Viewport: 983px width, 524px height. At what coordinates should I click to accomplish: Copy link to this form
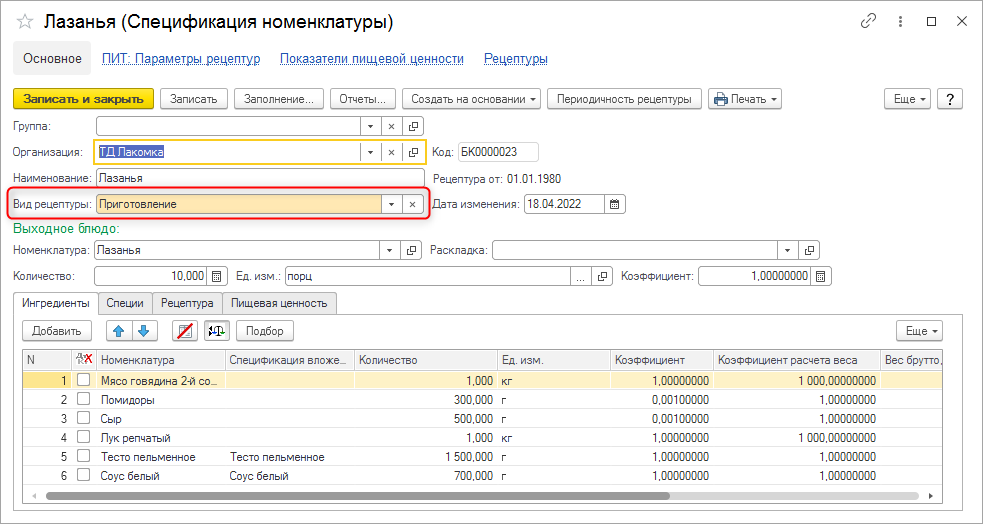(868, 22)
